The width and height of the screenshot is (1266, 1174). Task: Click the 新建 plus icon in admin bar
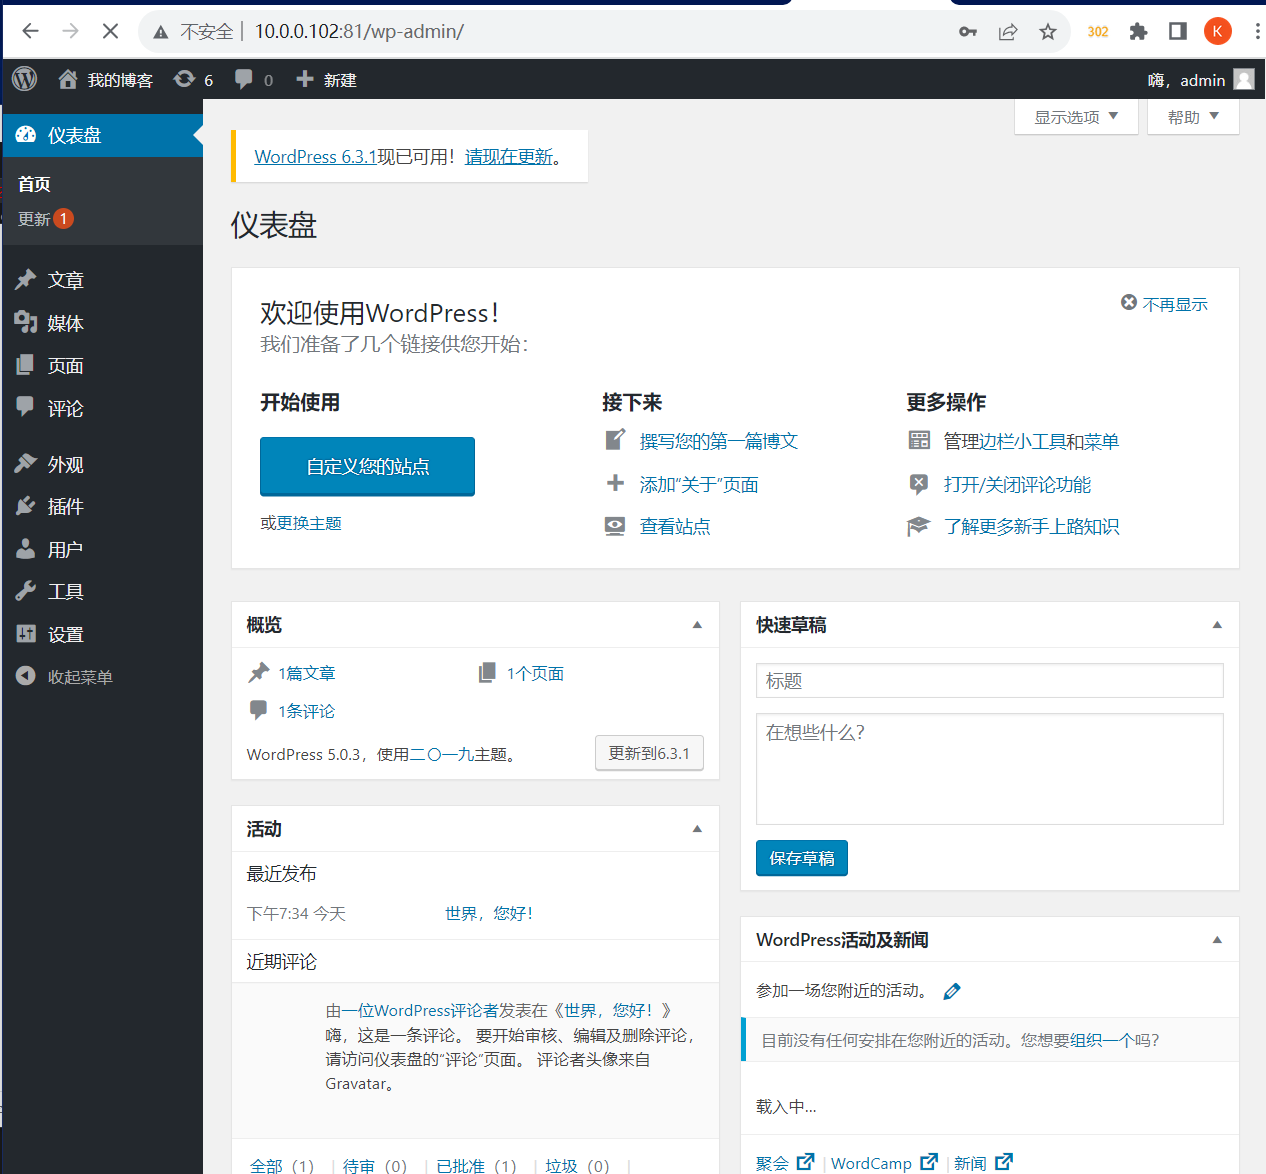(303, 79)
